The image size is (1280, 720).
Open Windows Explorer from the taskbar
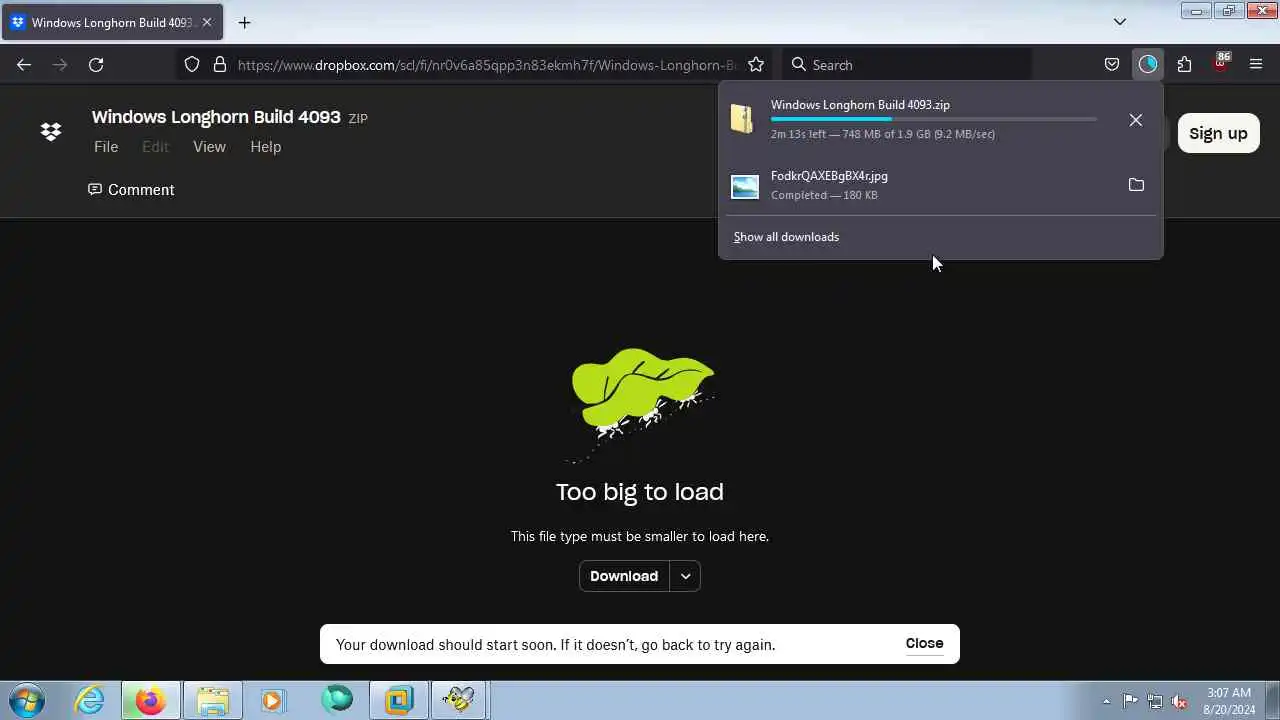tap(212, 700)
